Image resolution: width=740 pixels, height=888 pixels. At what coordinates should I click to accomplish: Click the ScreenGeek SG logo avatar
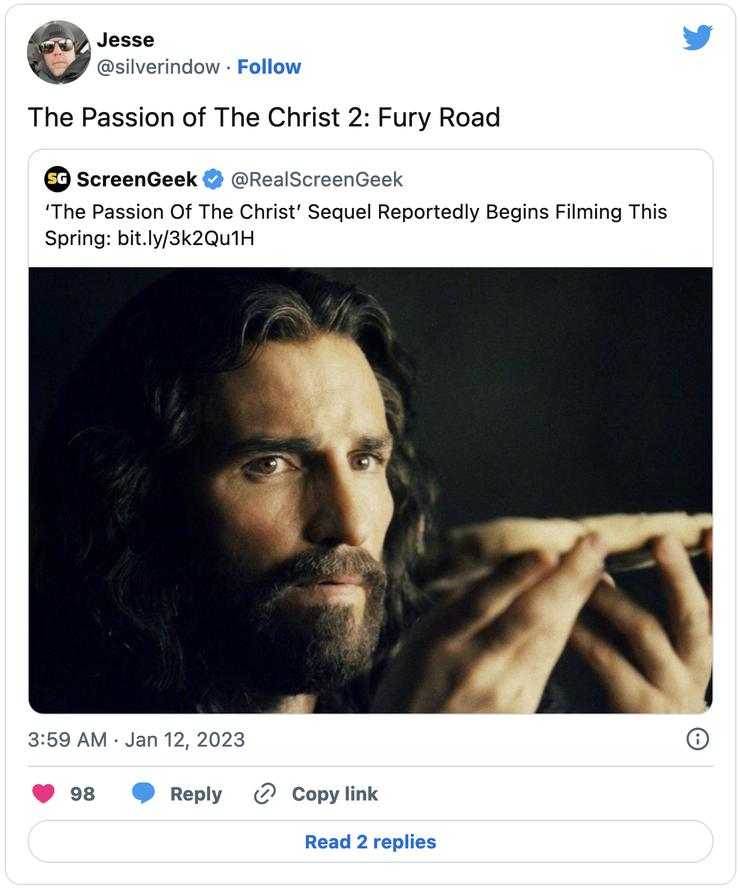58,179
